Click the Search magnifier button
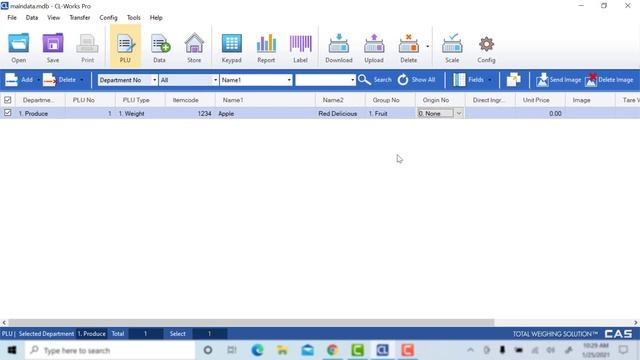 [375, 80]
